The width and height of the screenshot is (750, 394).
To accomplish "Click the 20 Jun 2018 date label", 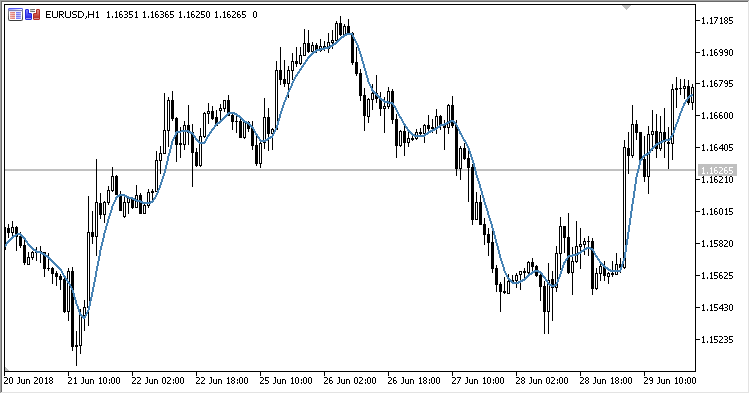I will [x=29, y=381].
